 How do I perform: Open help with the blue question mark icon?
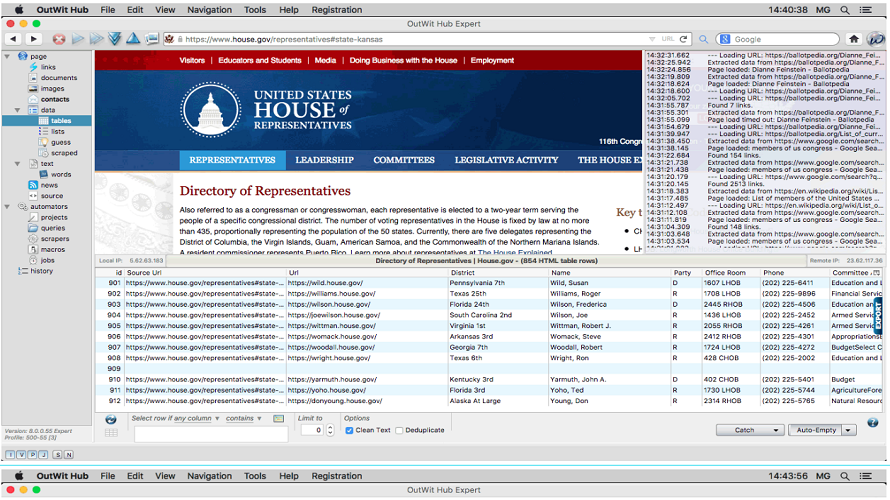(872, 423)
